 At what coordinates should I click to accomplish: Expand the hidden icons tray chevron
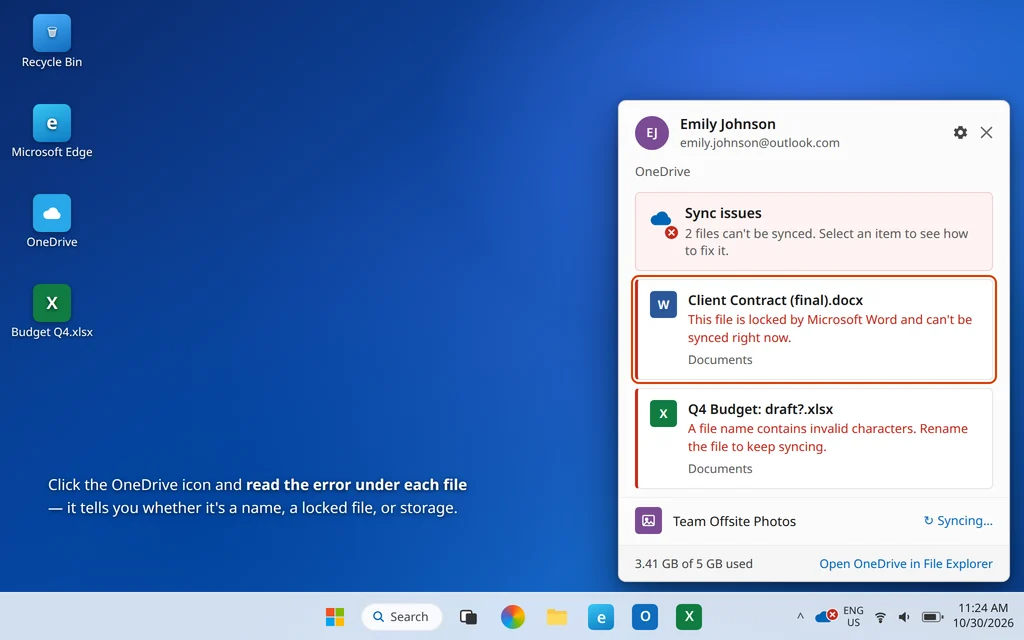pos(800,616)
